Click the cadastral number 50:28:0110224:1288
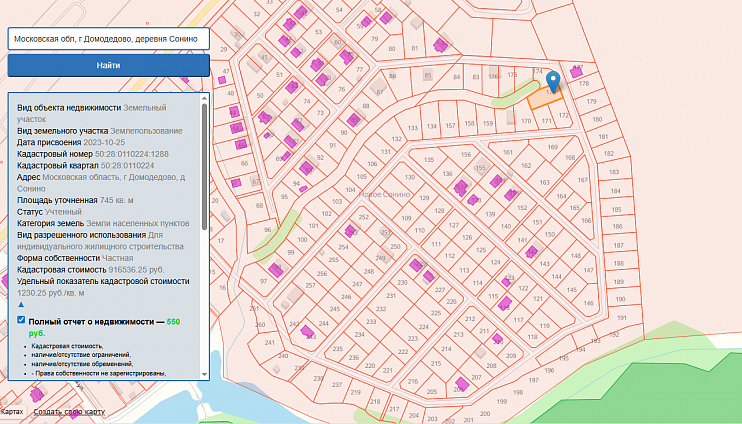 pyautogui.click(x=132, y=154)
